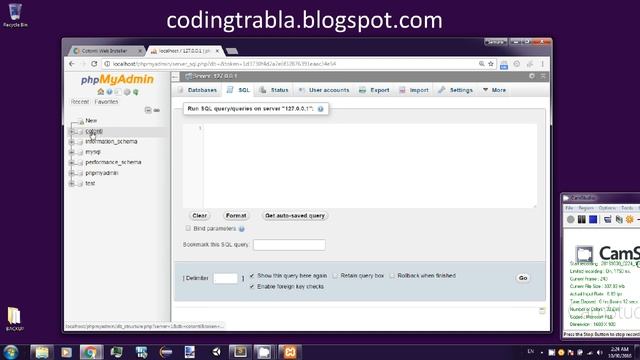Image resolution: width=640 pixels, height=360 pixels.
Task: Open the reload navigation panel green icon
Action: tap(136, 92)
